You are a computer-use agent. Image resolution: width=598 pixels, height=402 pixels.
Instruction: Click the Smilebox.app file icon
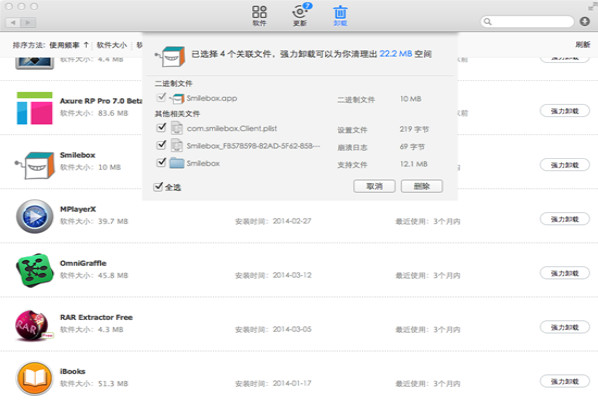pyautogui.click(x=177, y=98)
